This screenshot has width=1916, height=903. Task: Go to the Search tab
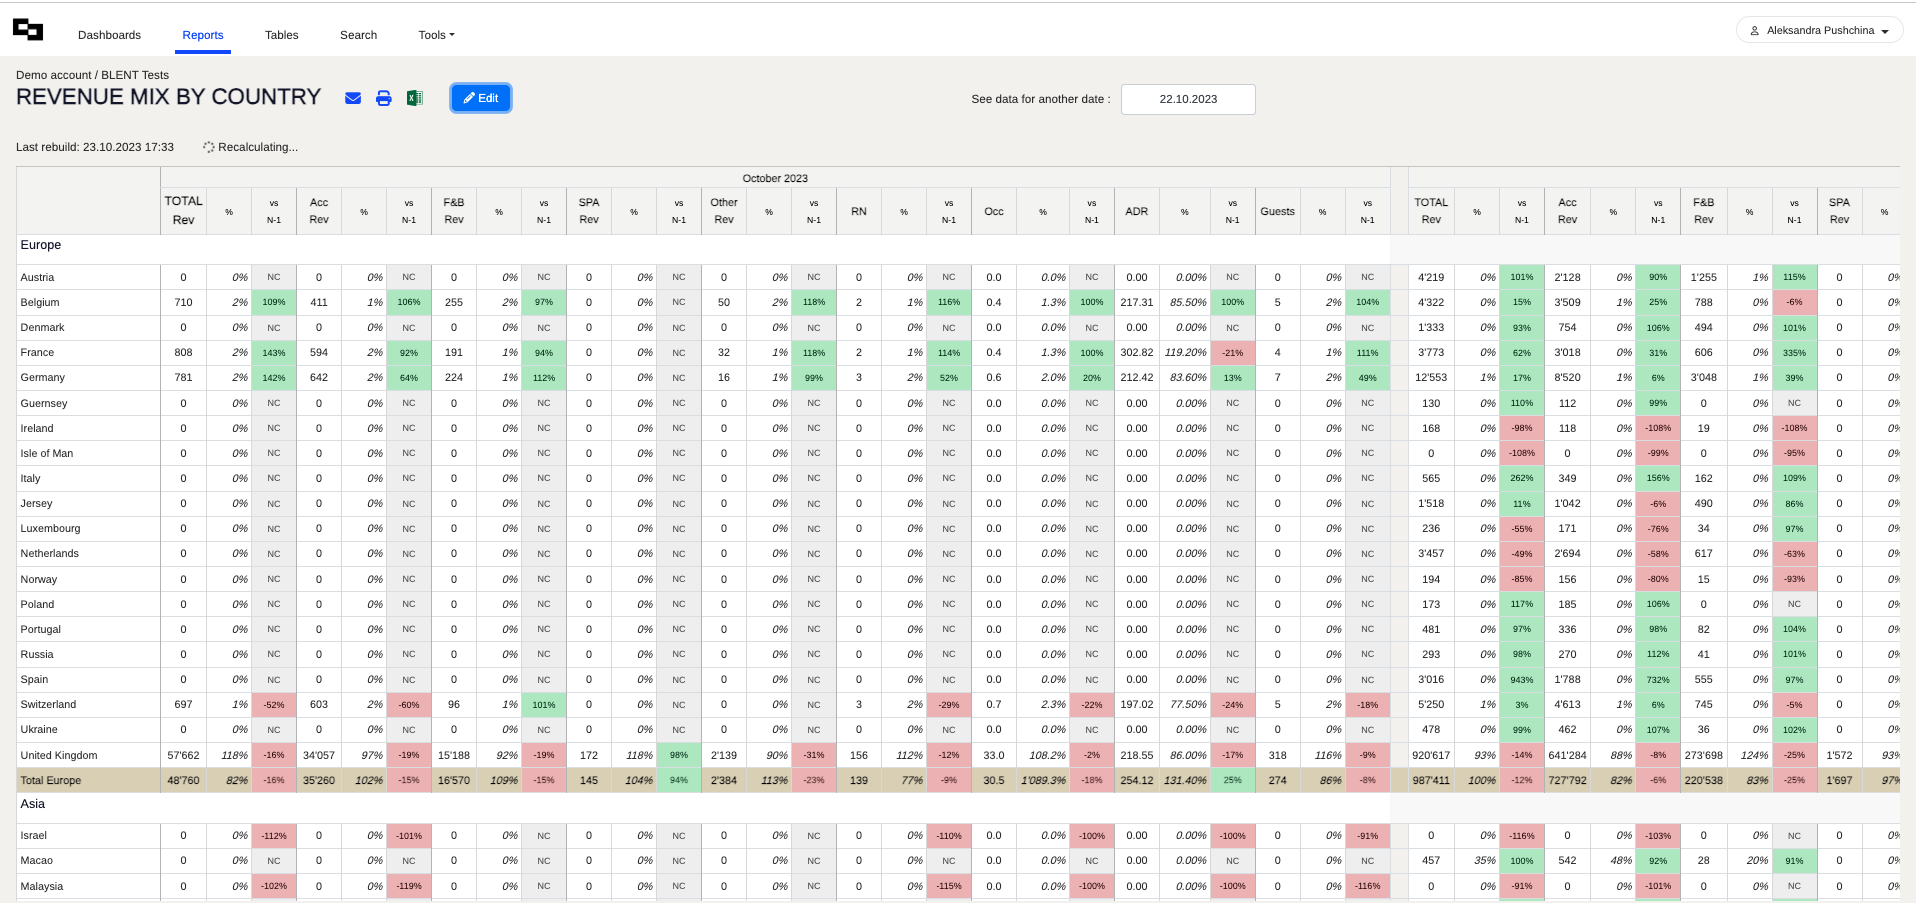358,35
